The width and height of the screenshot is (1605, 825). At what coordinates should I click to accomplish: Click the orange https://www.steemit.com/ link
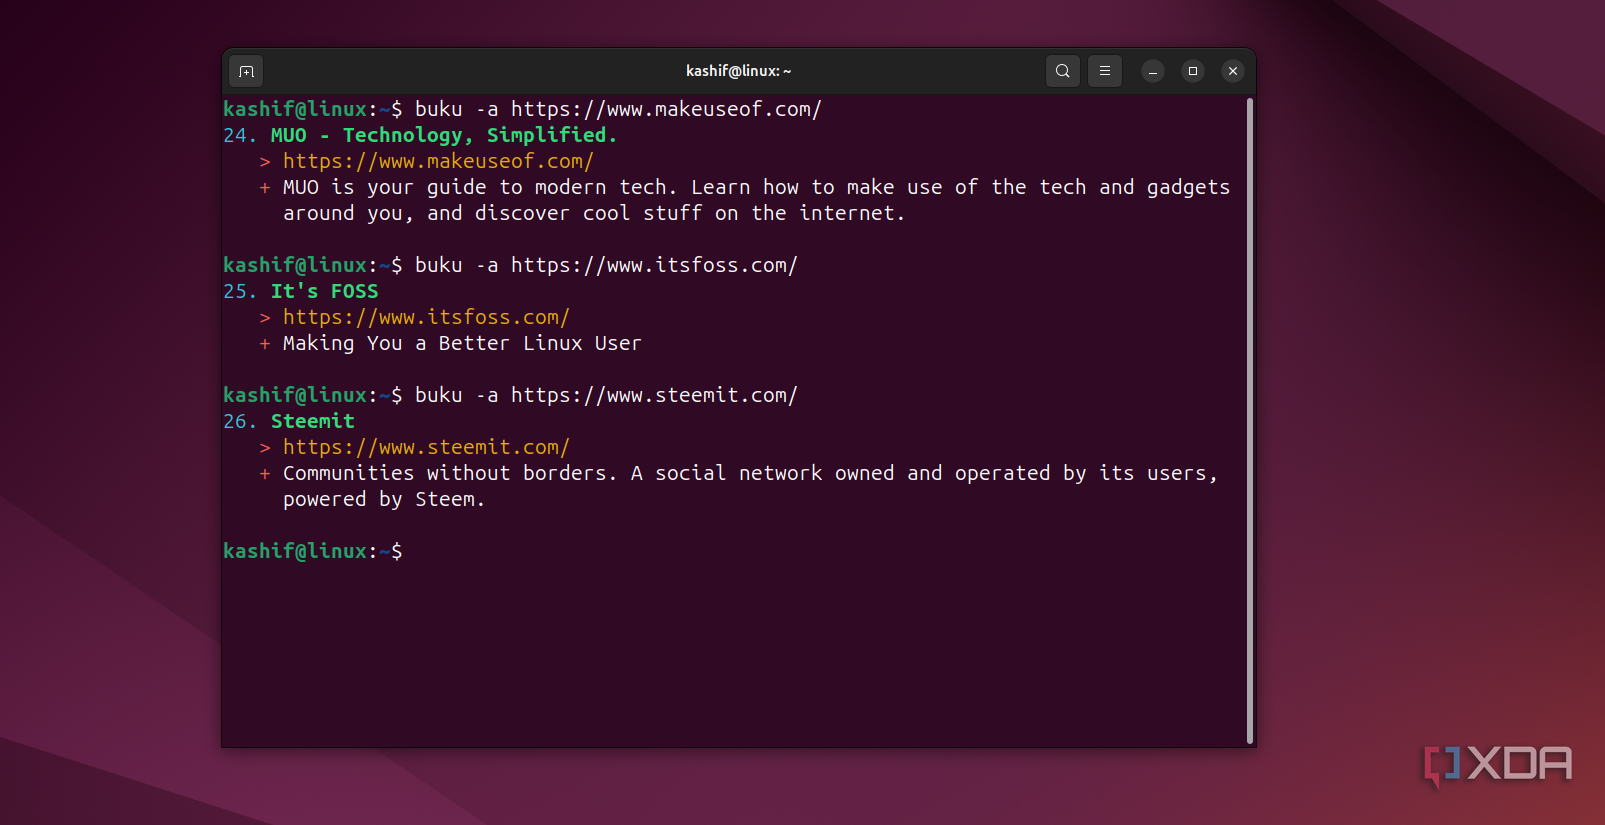pyautogui.click(x=426, y=447)
